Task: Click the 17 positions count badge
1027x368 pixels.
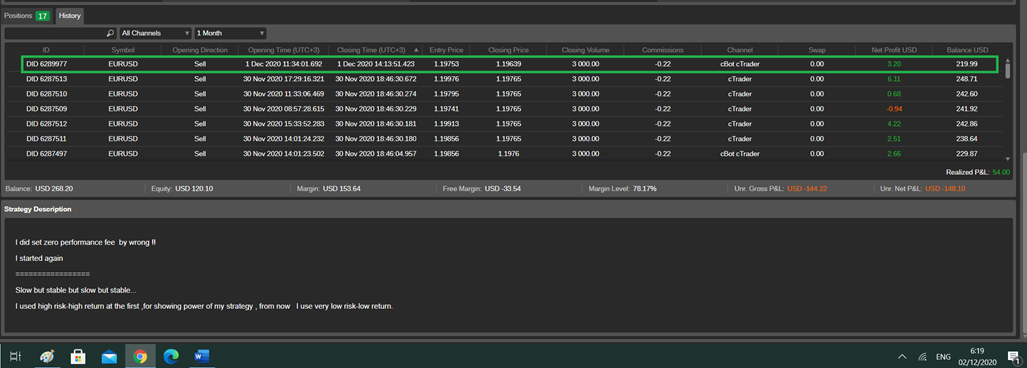Action: point(43,16)
